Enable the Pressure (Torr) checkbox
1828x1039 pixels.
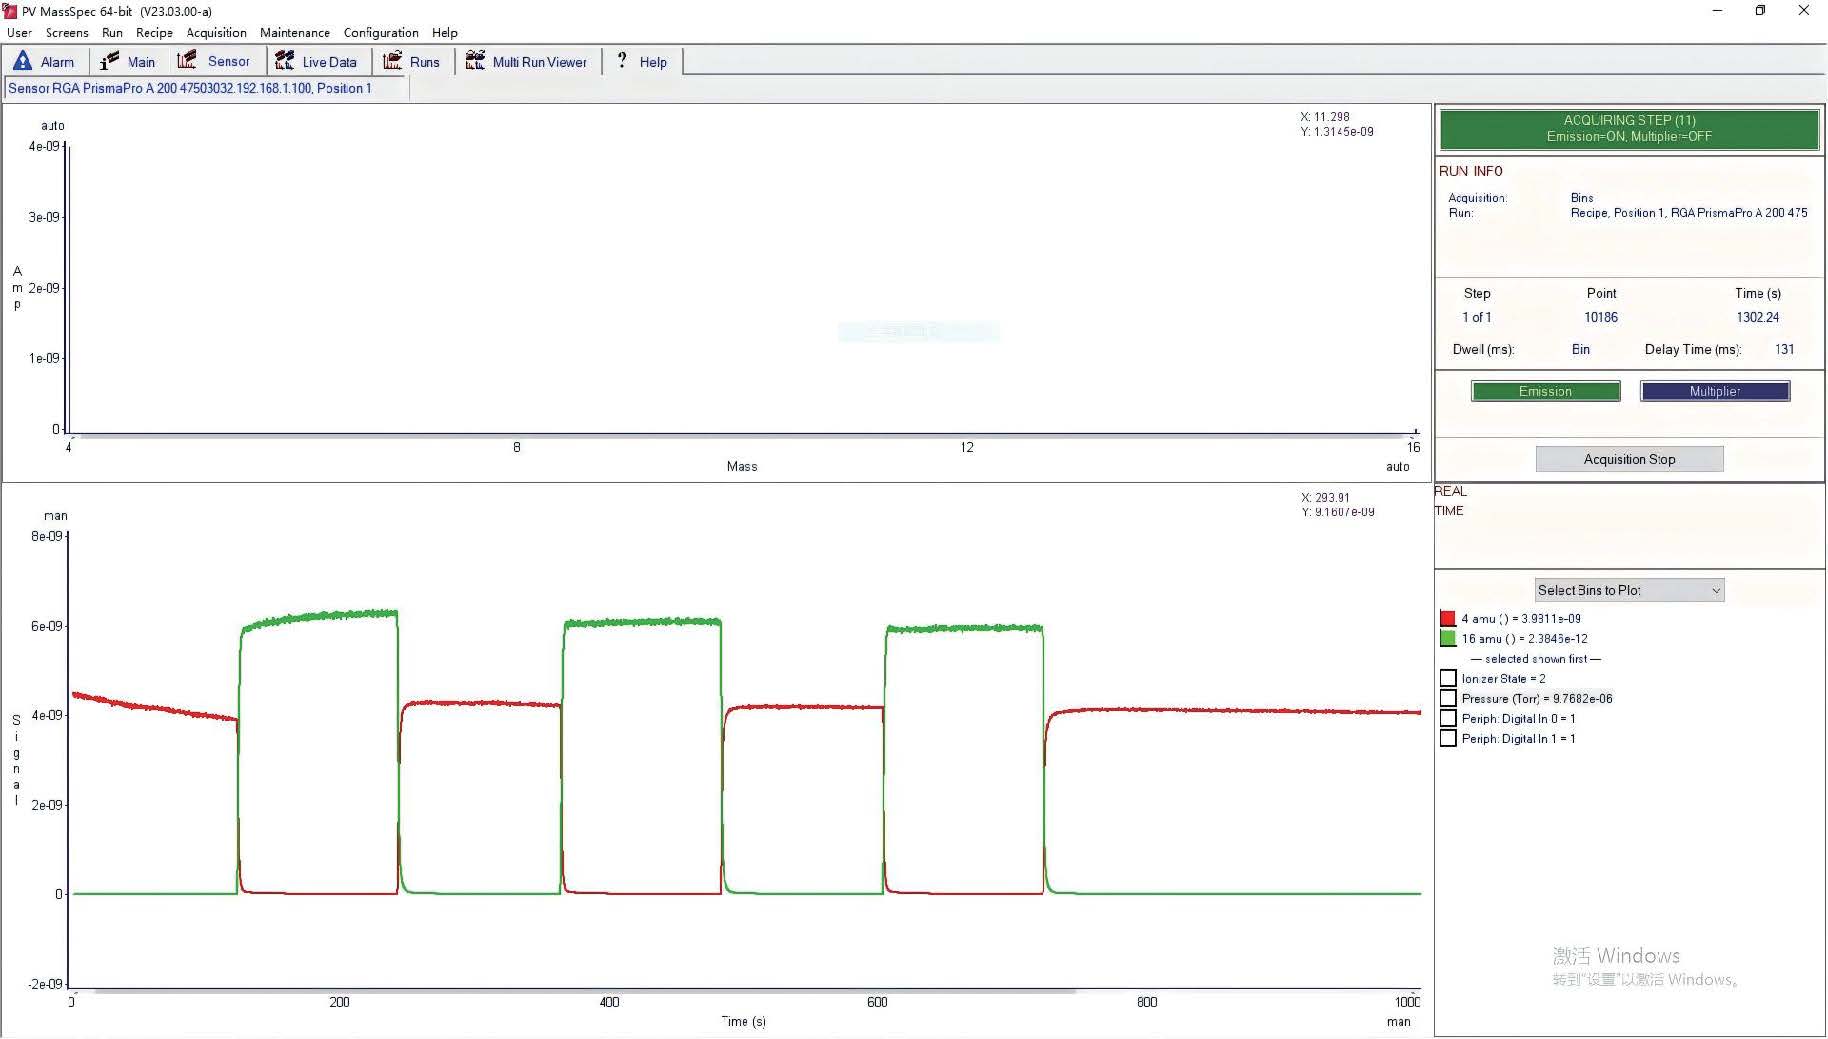point(1448,698)
